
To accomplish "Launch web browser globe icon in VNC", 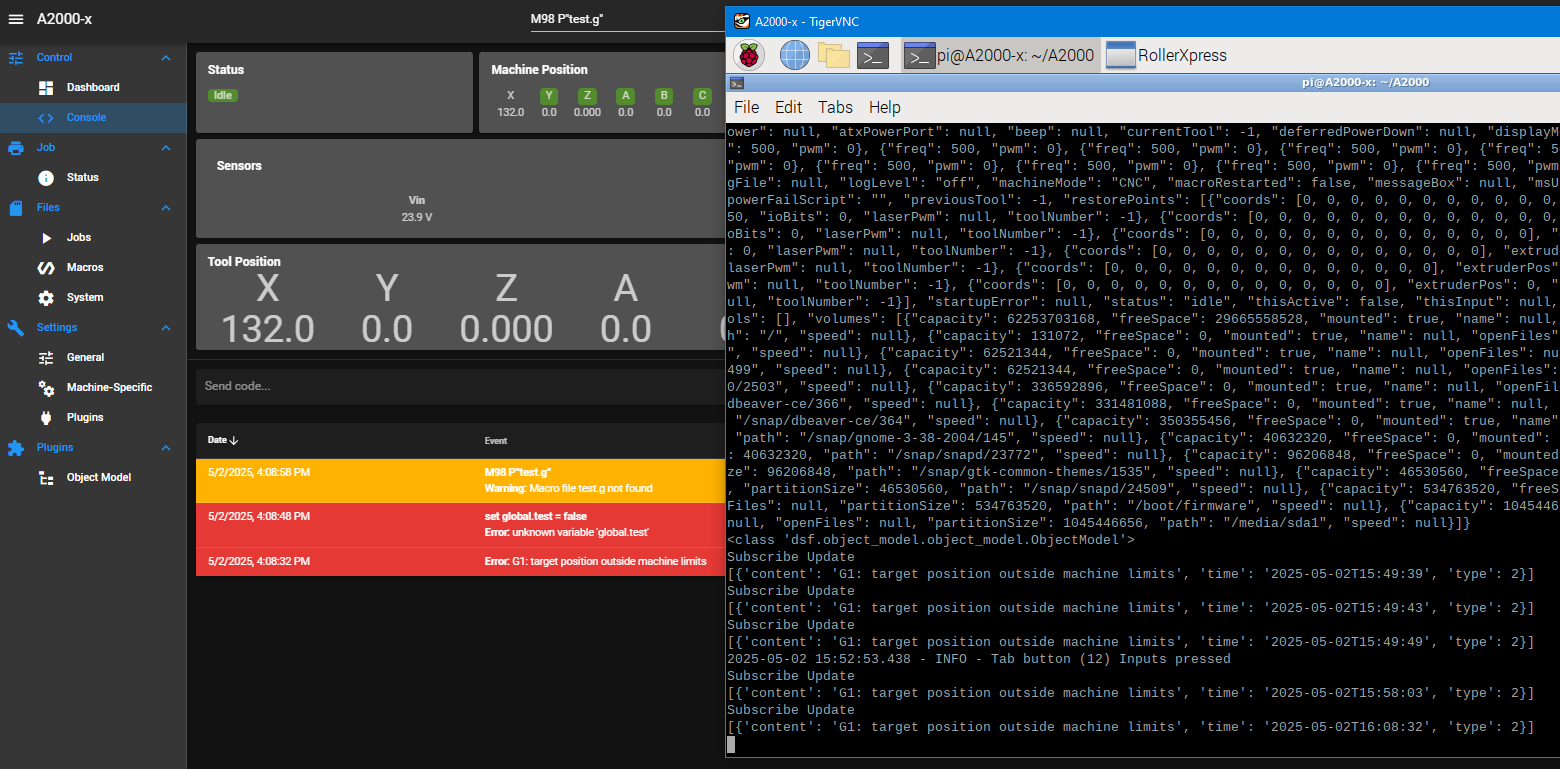I will [795, 55].
